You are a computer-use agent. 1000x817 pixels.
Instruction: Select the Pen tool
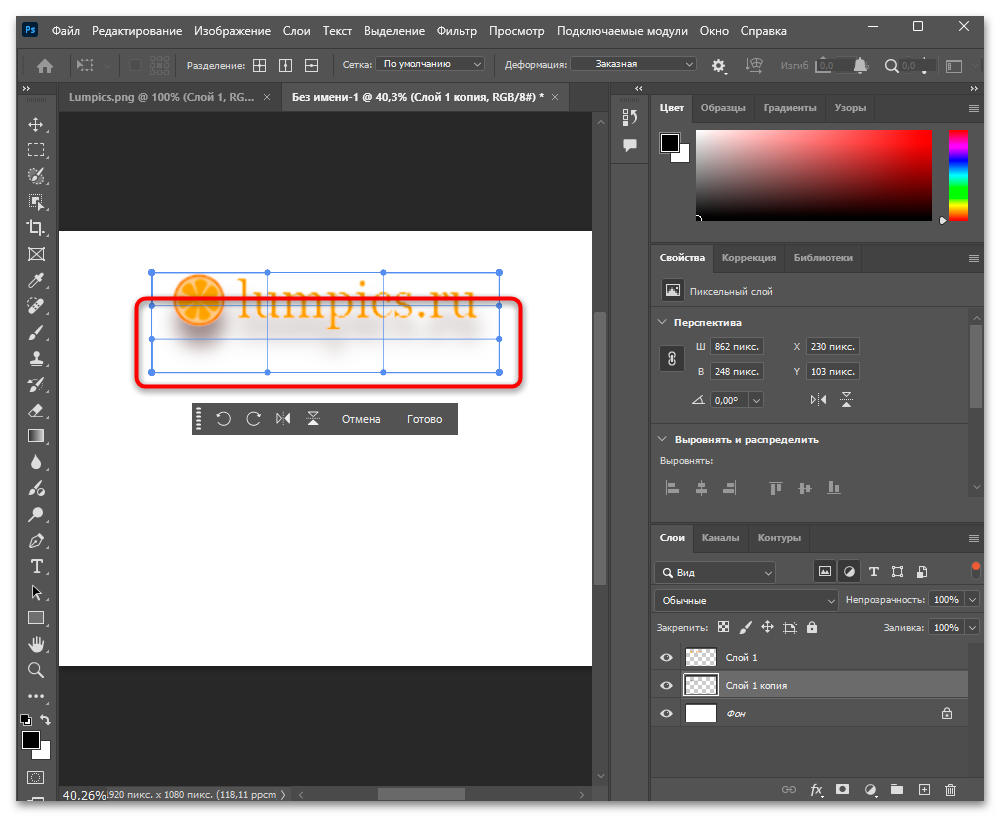pyautogui.click(x=36, y=541)
